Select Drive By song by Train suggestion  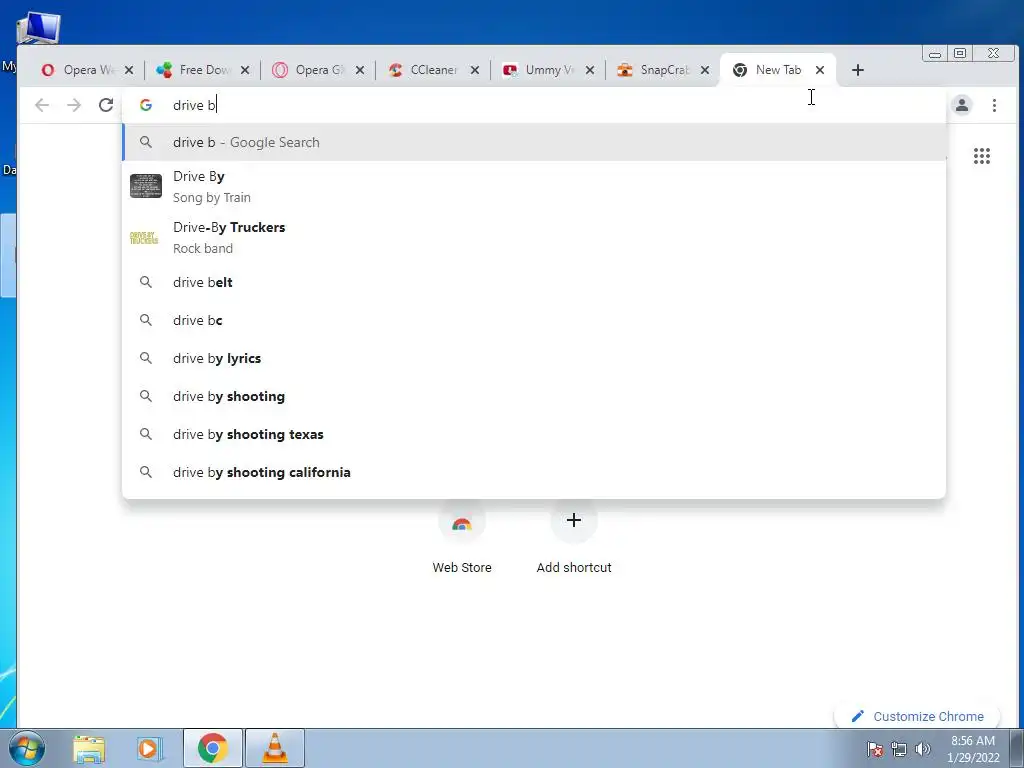[534, 187]
